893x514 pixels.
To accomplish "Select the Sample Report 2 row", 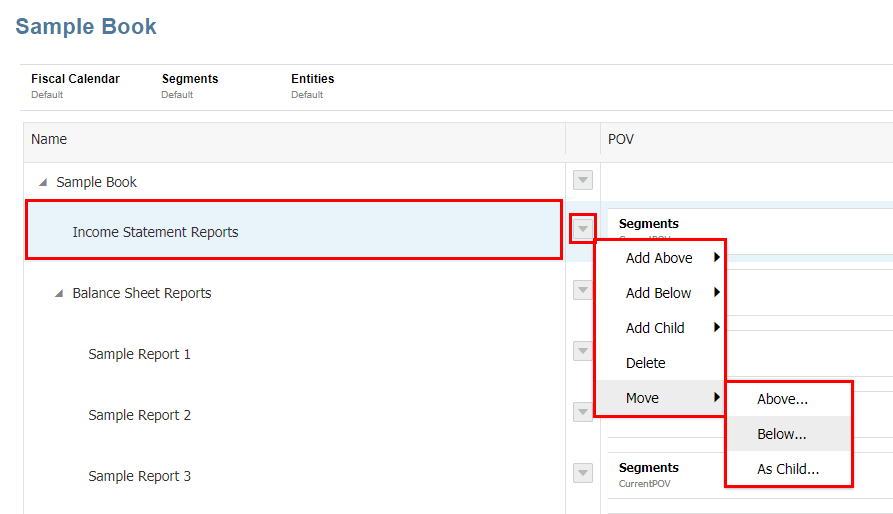I will [x=140, y=415].
